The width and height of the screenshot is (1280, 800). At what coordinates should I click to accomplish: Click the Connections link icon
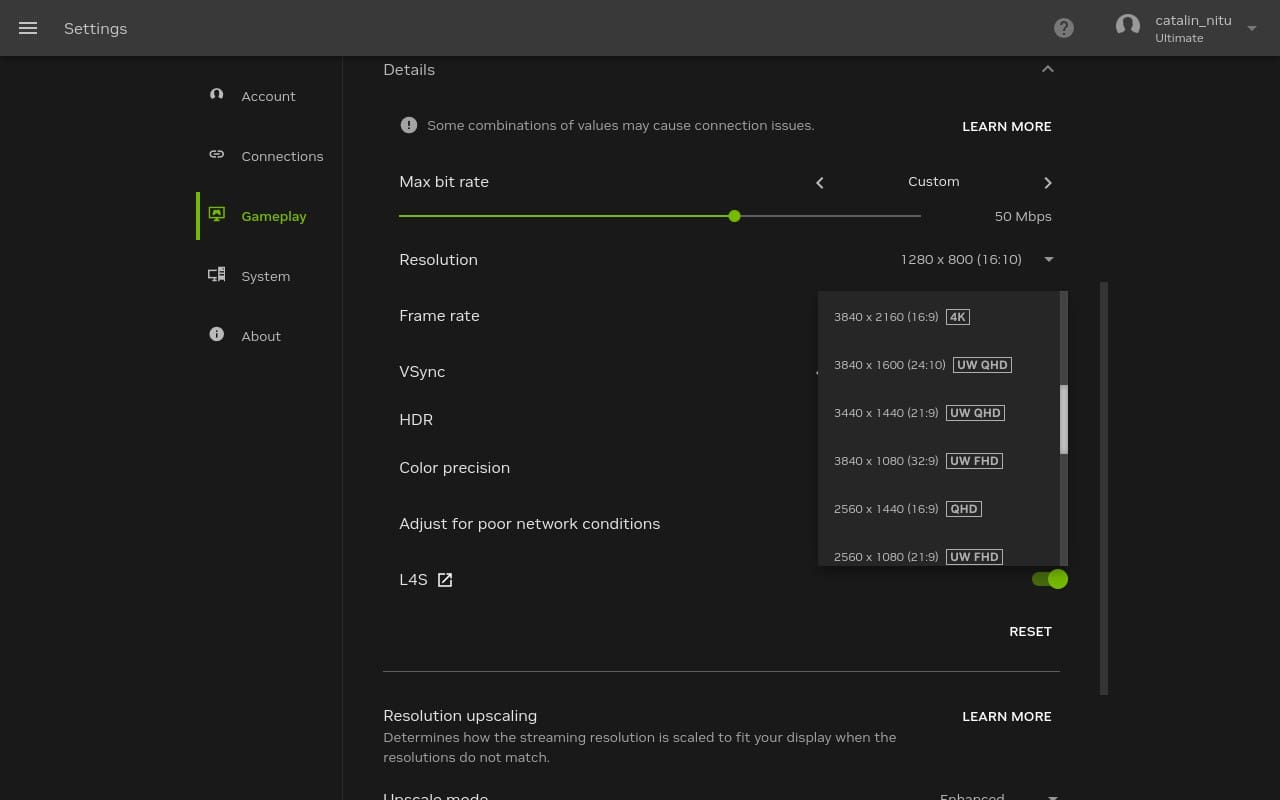coord(216,155)
